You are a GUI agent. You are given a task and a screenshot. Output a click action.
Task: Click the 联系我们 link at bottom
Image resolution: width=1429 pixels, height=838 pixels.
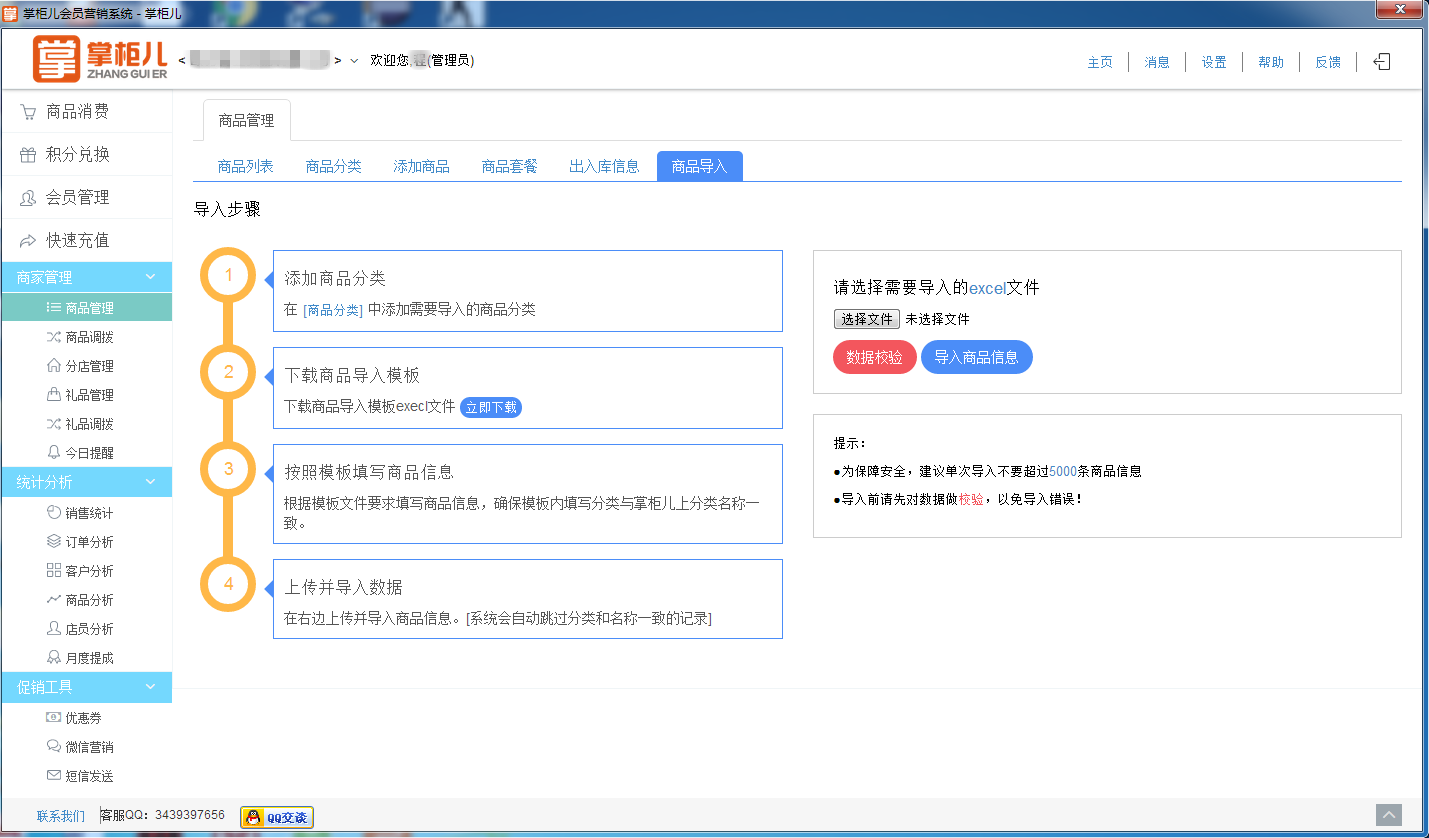coord(61,816)
